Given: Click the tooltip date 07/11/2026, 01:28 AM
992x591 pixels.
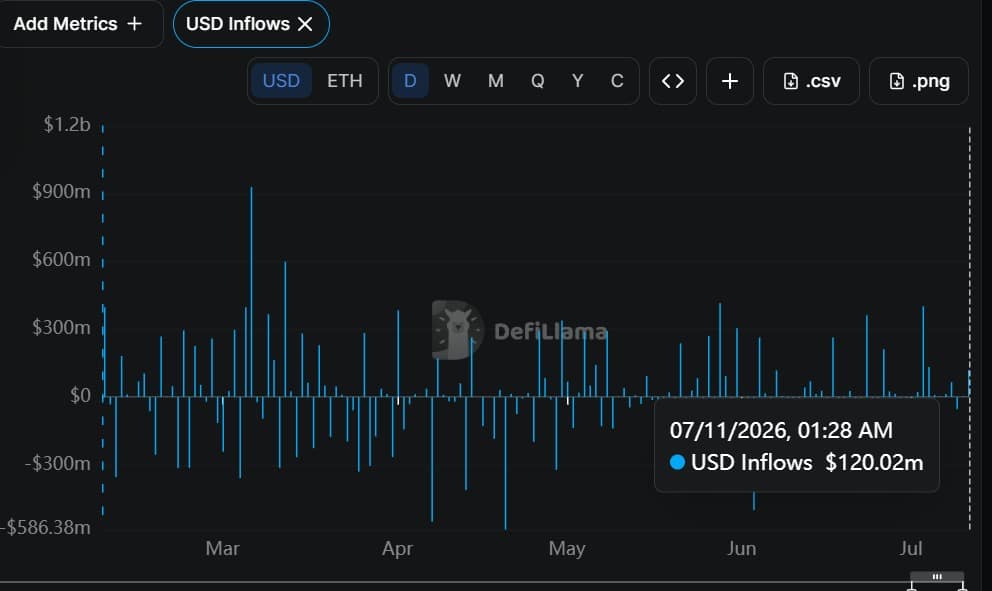Looking at the screenshot, I should (781, 430).
